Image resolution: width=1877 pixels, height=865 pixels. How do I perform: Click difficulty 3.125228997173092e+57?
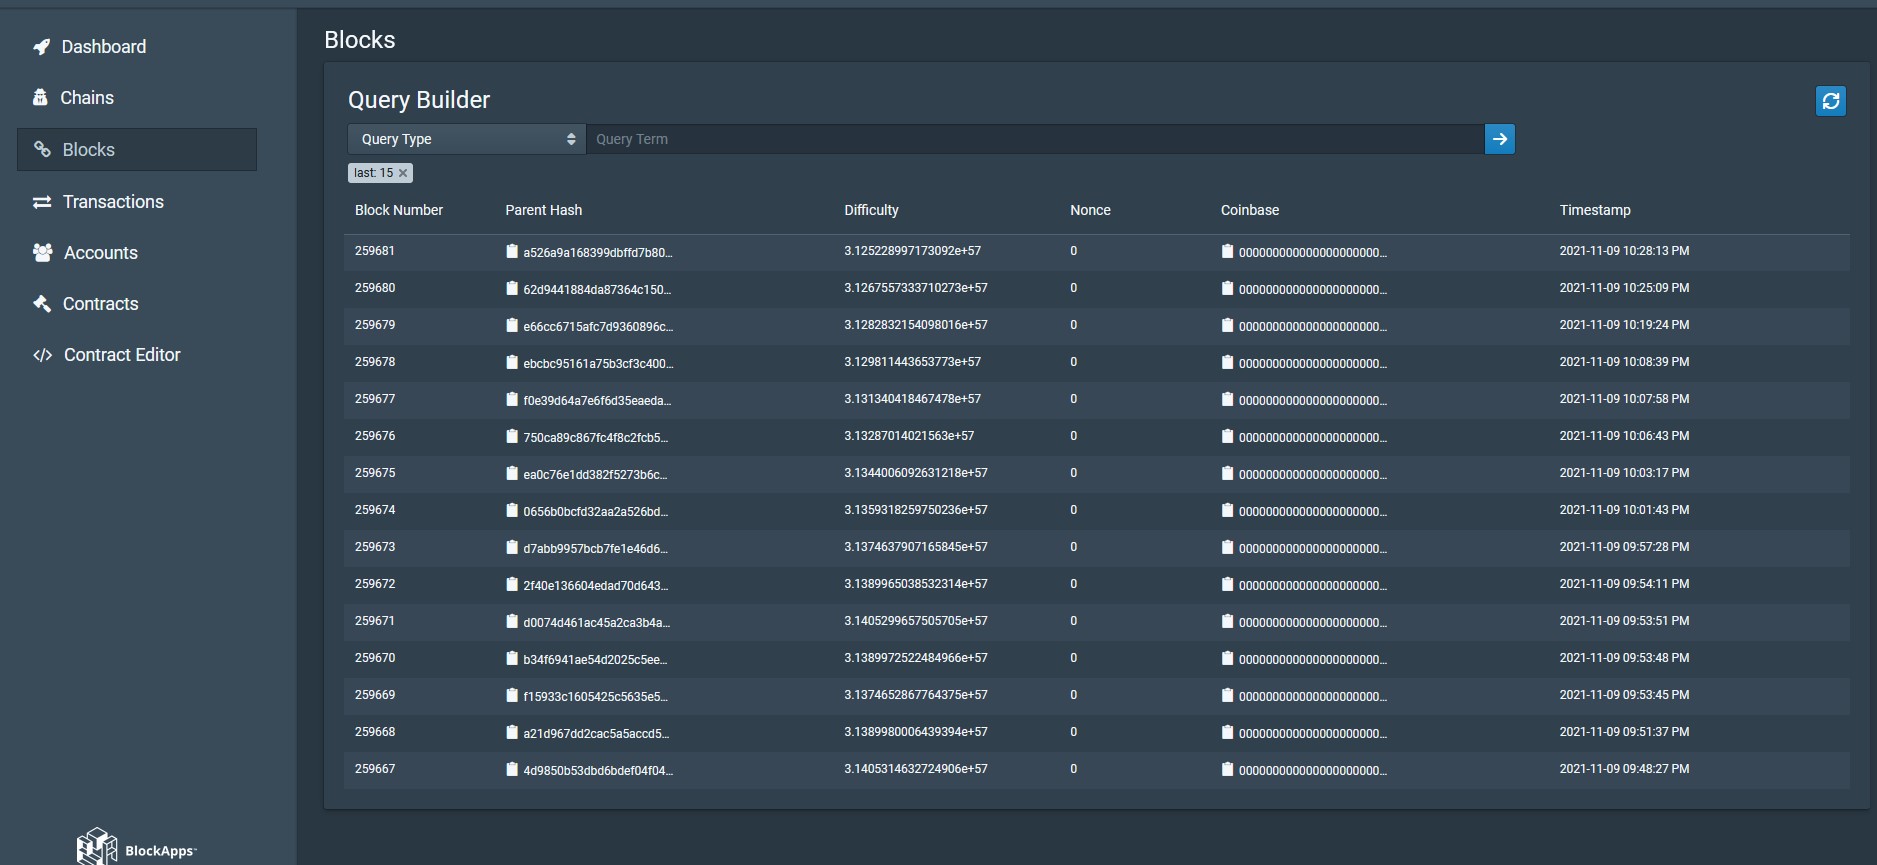point(912,251)
